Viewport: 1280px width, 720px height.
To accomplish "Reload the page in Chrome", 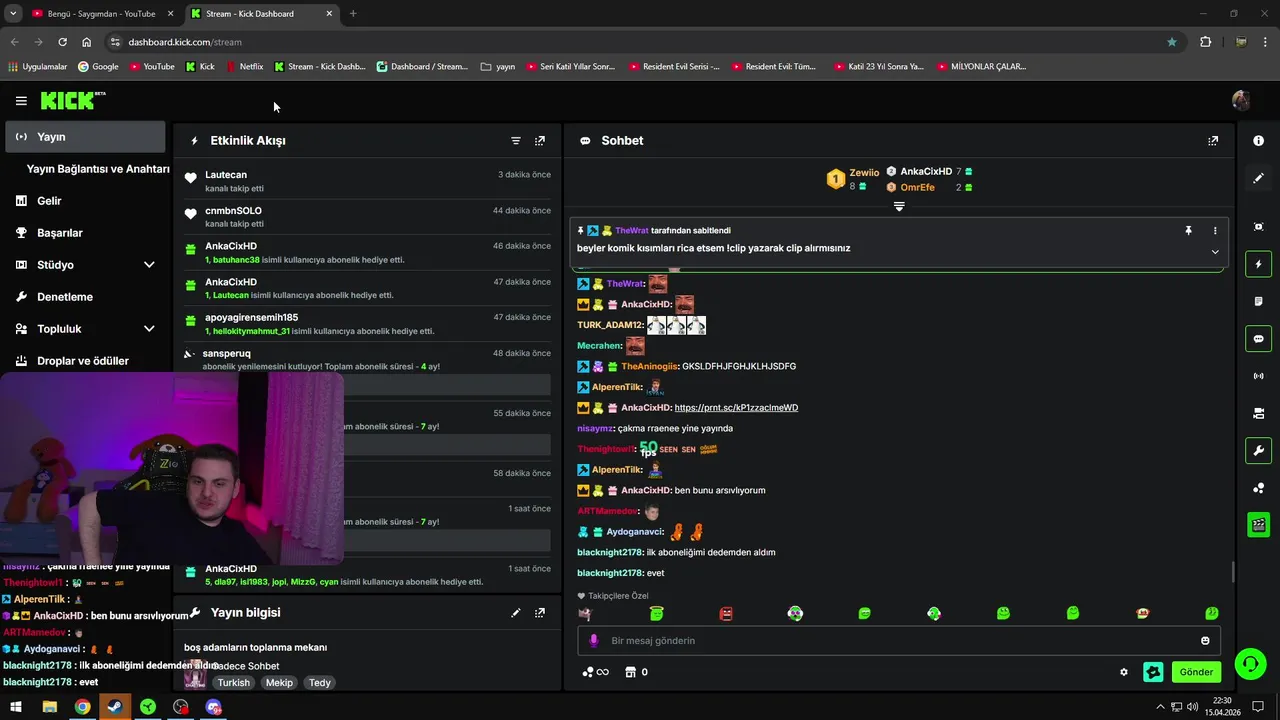I will (x=62, y=42).
